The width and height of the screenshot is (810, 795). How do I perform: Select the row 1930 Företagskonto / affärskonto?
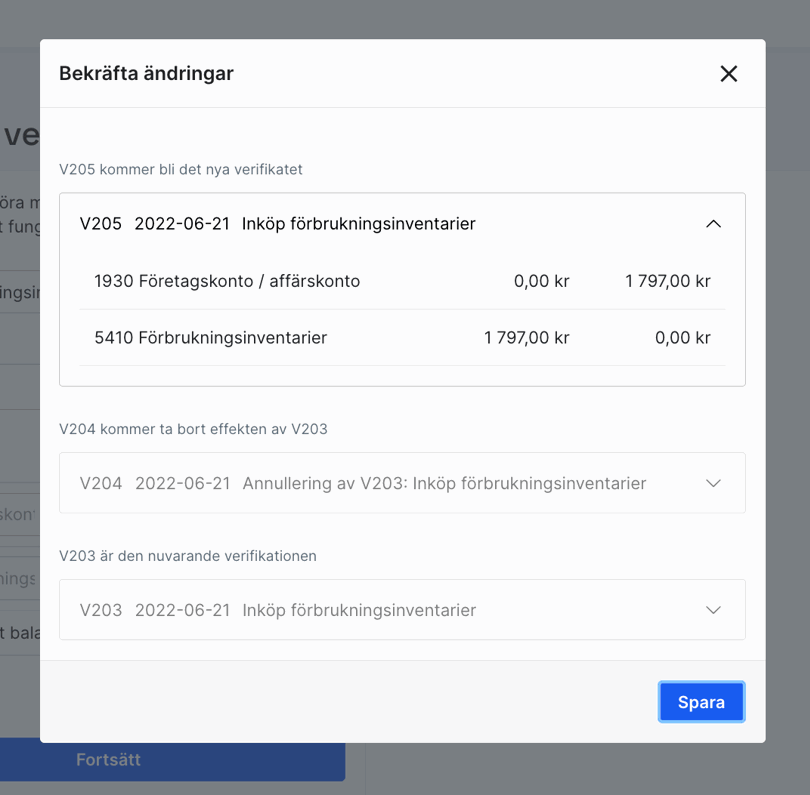(400, 281)
